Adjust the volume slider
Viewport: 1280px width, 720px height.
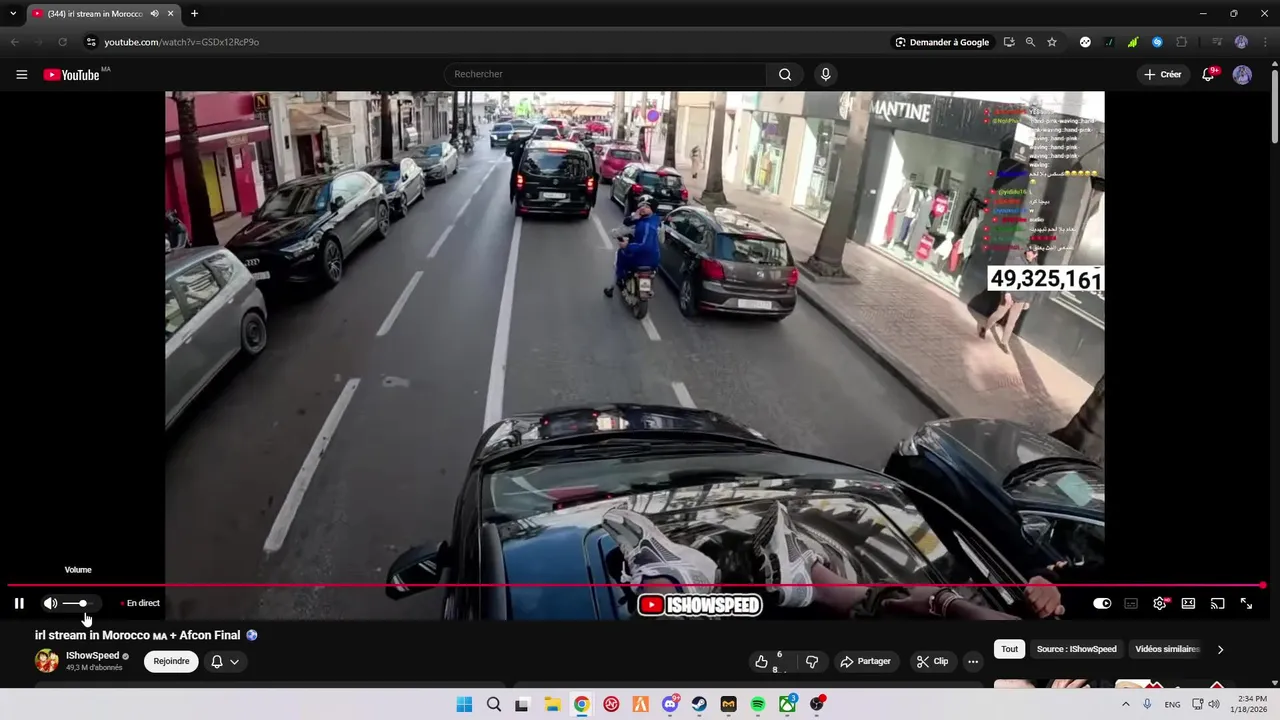click(x=80, y=603)
